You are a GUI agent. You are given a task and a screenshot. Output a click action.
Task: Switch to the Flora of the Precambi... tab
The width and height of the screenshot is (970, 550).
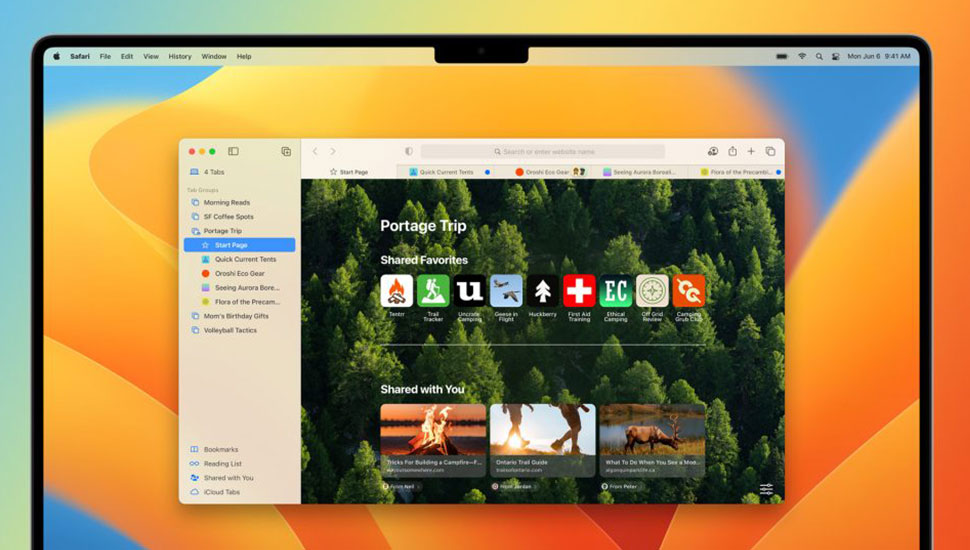736,172
